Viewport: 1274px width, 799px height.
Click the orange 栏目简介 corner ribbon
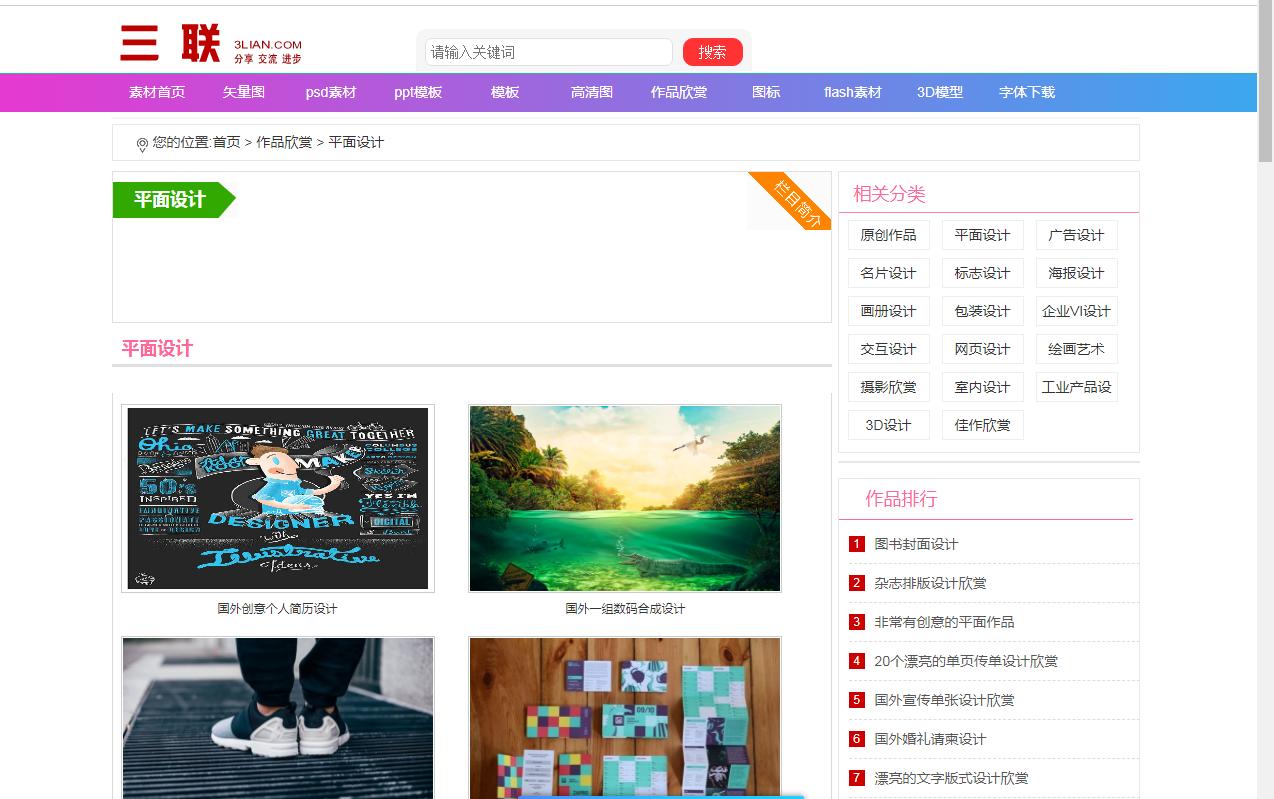click(795, 200)
